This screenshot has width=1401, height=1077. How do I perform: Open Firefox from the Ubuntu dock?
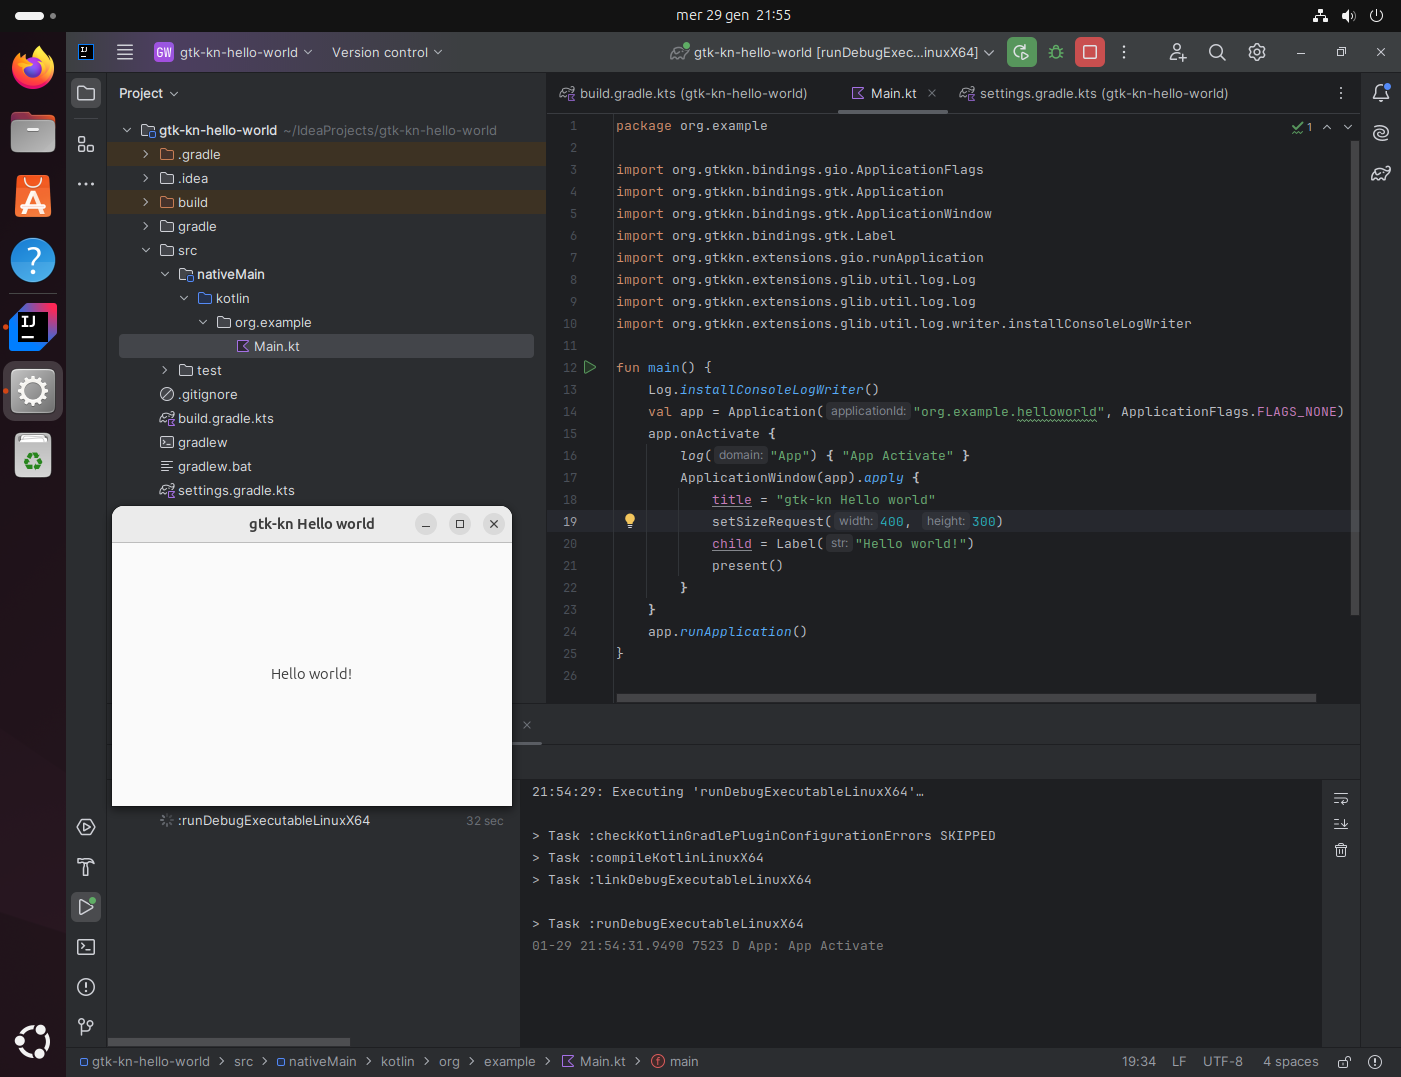pyautogui.click(x=33, y=68)
